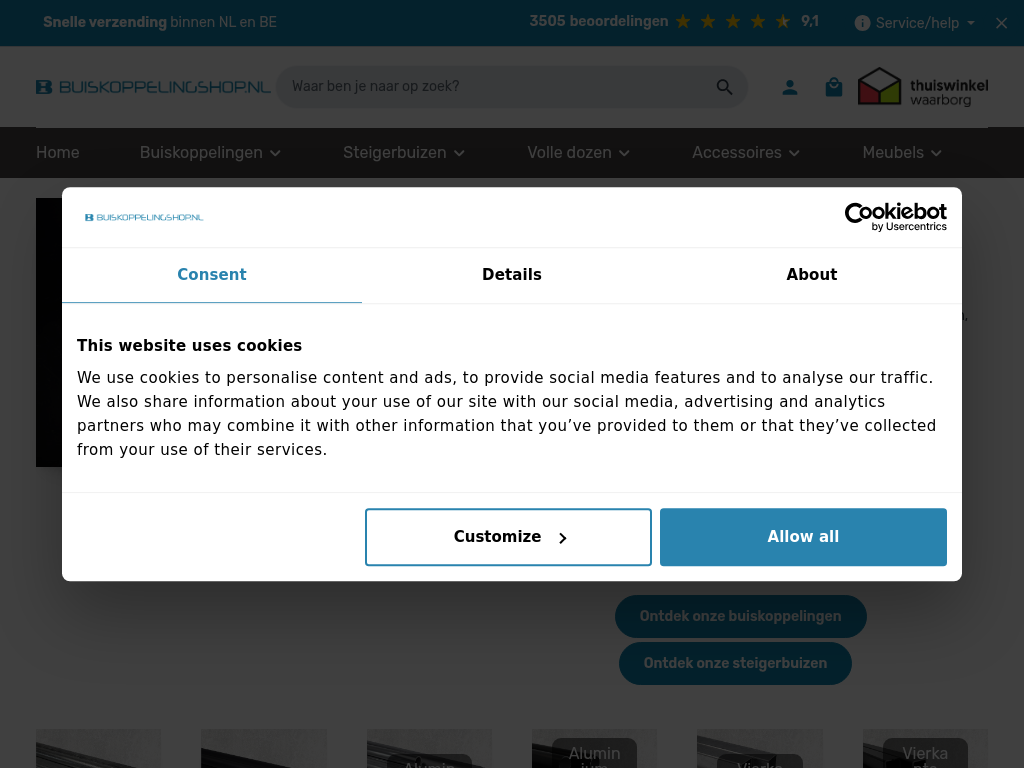Open the shopping bag cart icon
Screen dimensions: 1024x768
(x=834, y=87)
